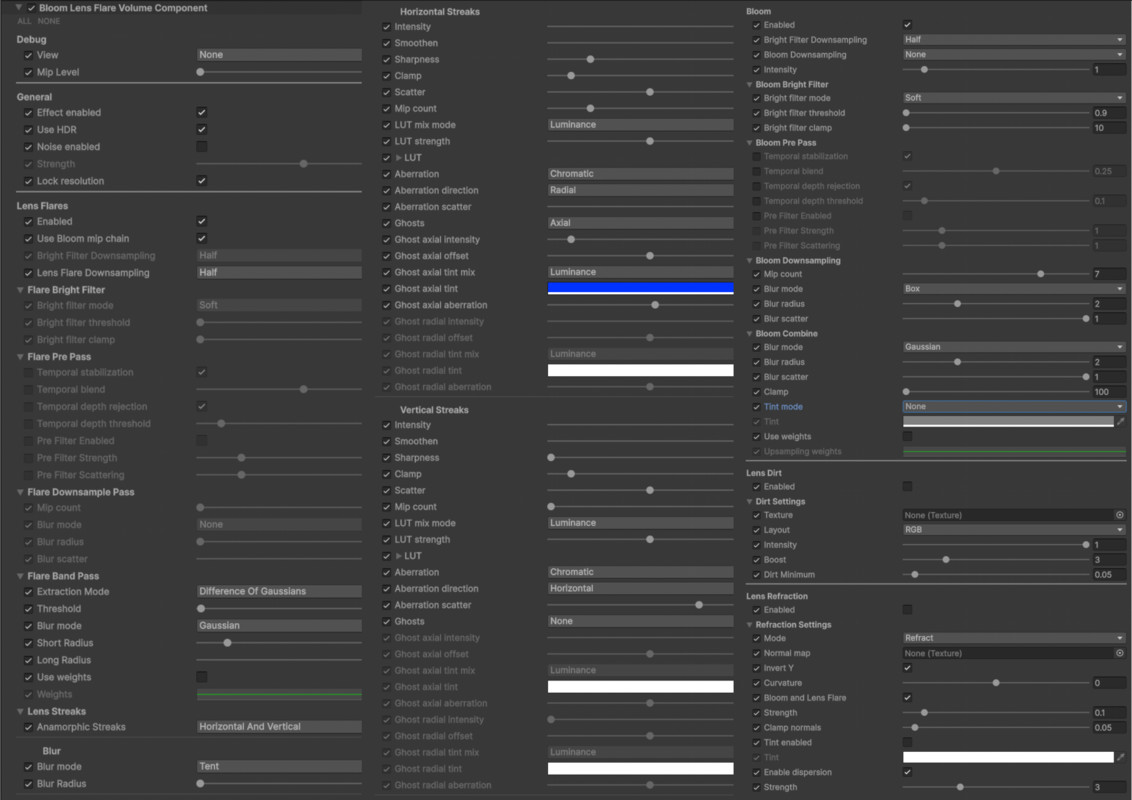Click the Bloom Bright filter threshold value field
Image resolution: width=1132 pixels, height=800 pixels.
[x=1109, y=113]
